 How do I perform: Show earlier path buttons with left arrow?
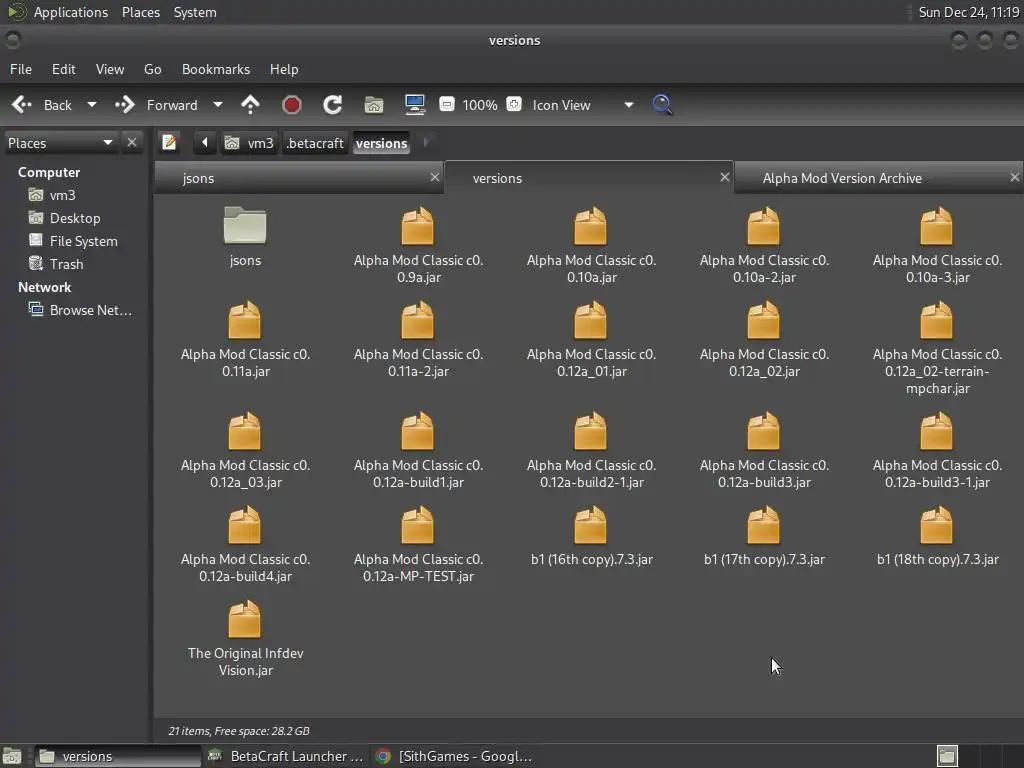point(204,142)
